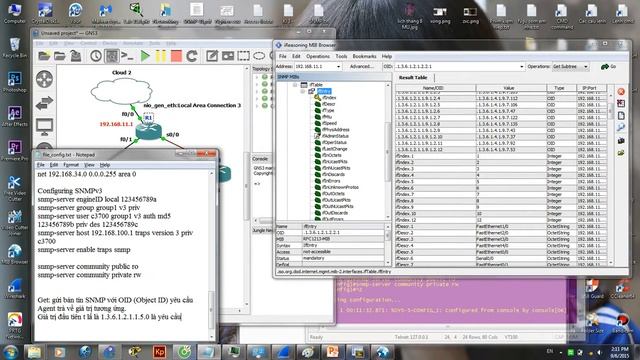Click Windows Start button
The height and width of the screenshot is (360, 640).
point(10,351)
